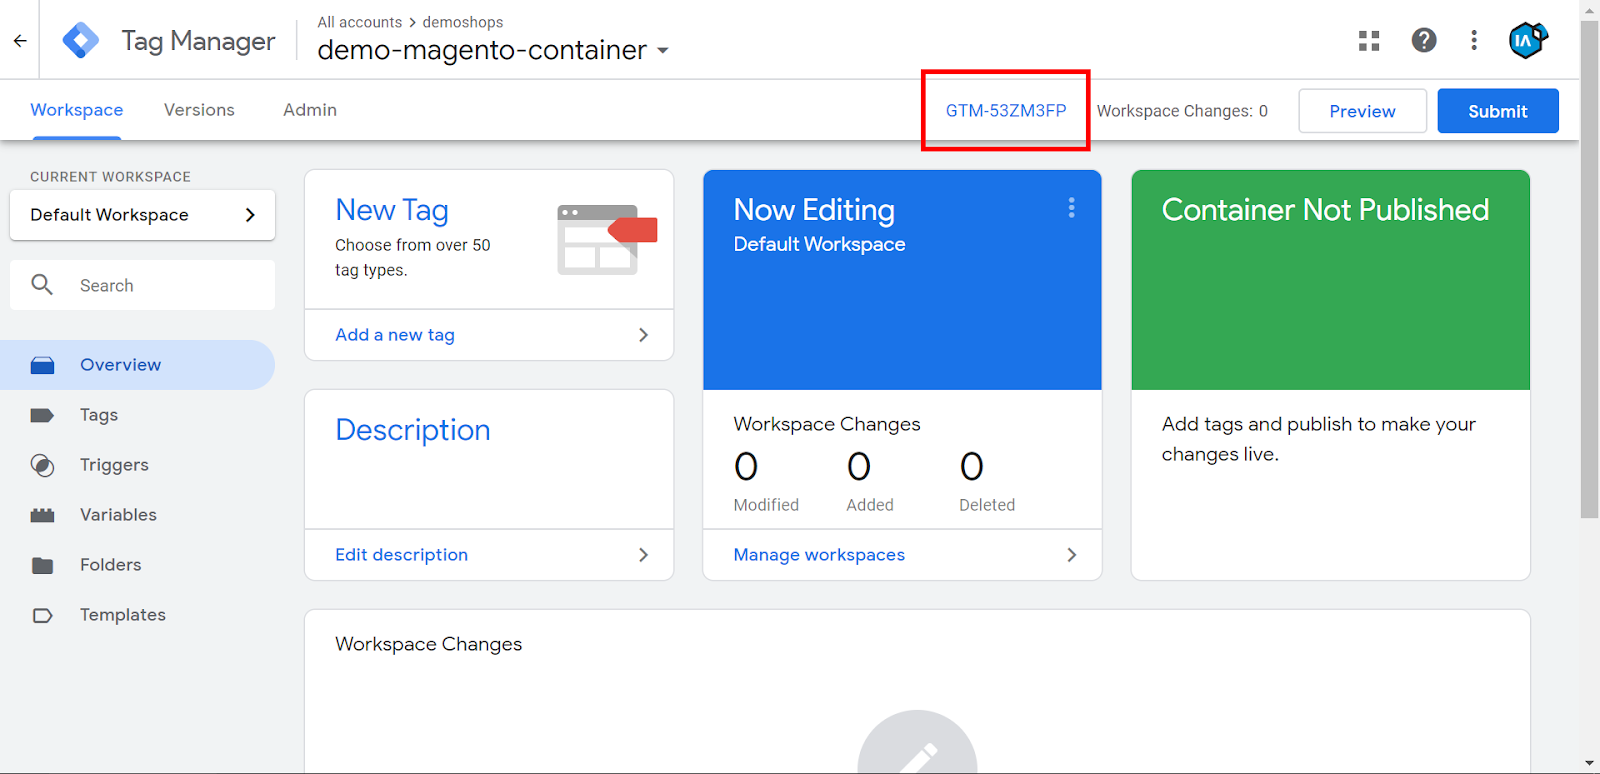Open the Help question mark icon
The image size is (1600, 774).
(1424, 41)
